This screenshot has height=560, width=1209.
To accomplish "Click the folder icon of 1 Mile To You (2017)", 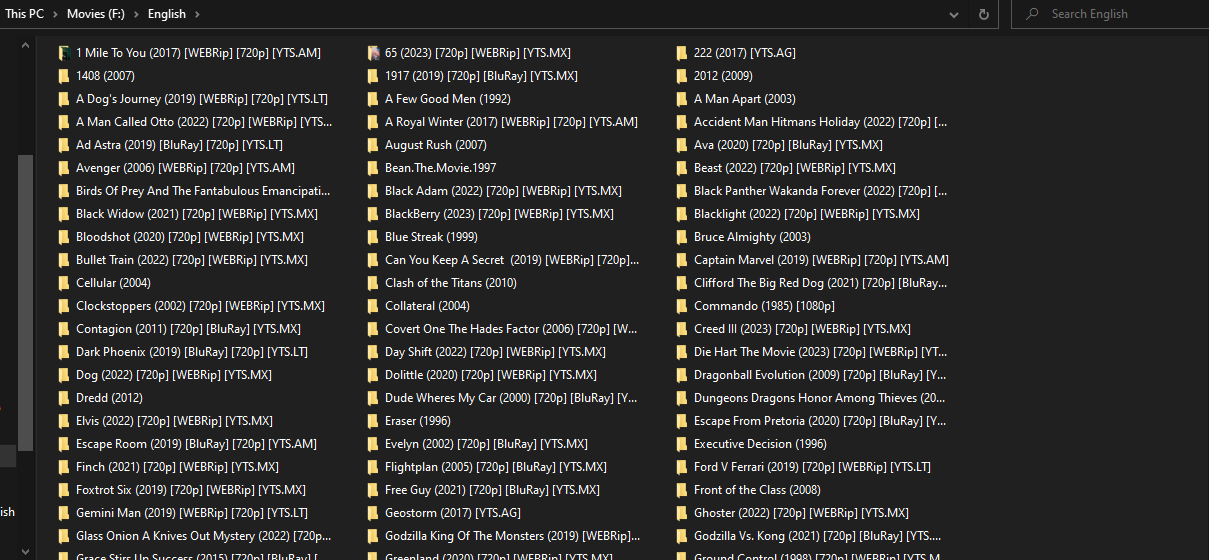I will point(64,53).
